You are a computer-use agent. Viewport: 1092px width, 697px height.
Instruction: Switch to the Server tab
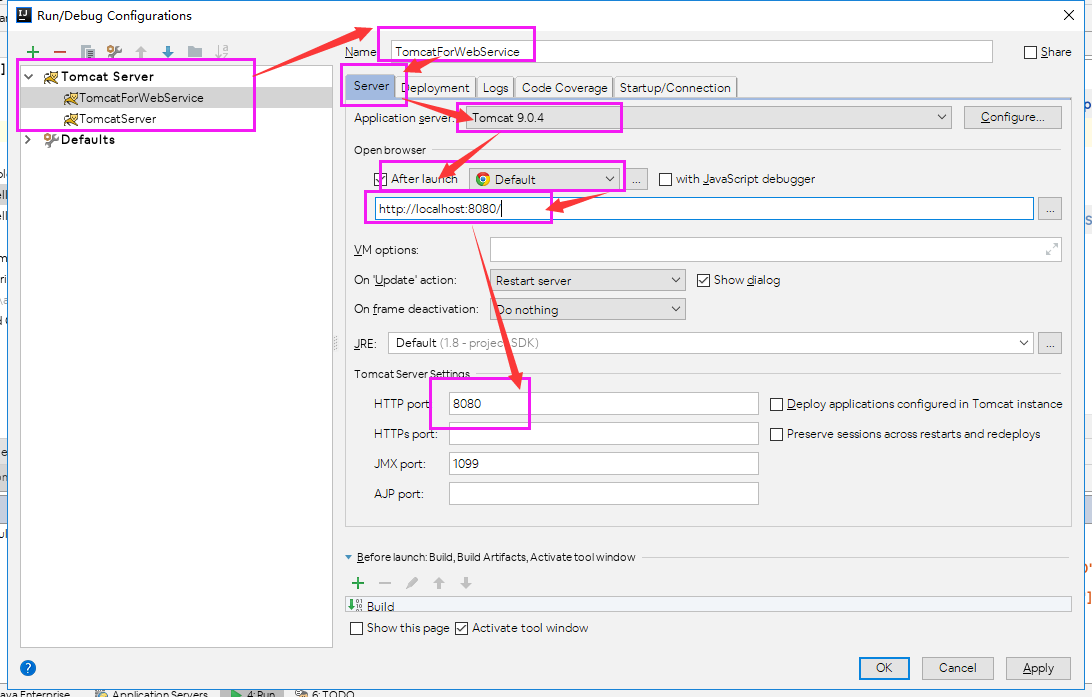[371, 86]
